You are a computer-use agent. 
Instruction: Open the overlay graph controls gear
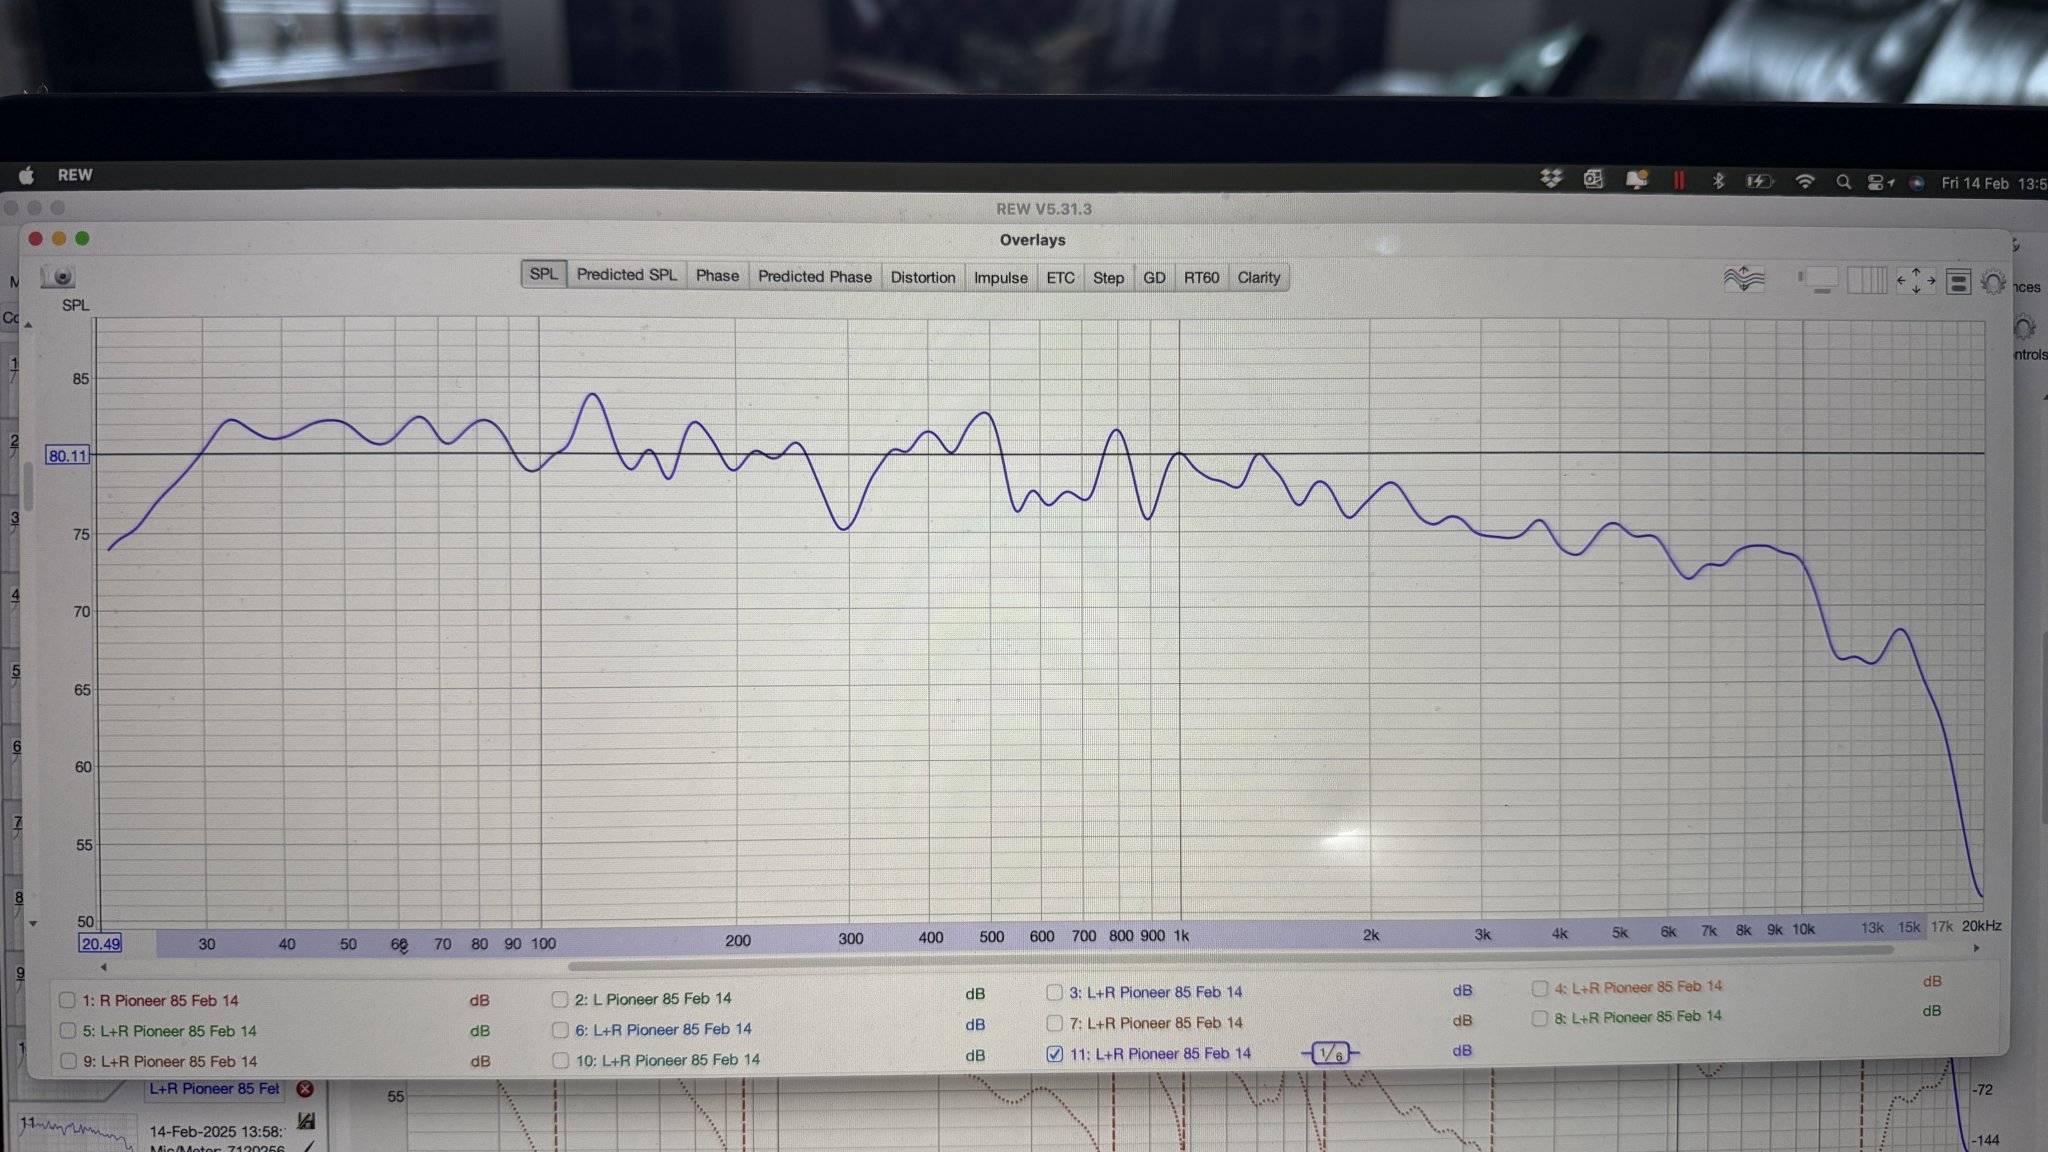pos(1992,283)
